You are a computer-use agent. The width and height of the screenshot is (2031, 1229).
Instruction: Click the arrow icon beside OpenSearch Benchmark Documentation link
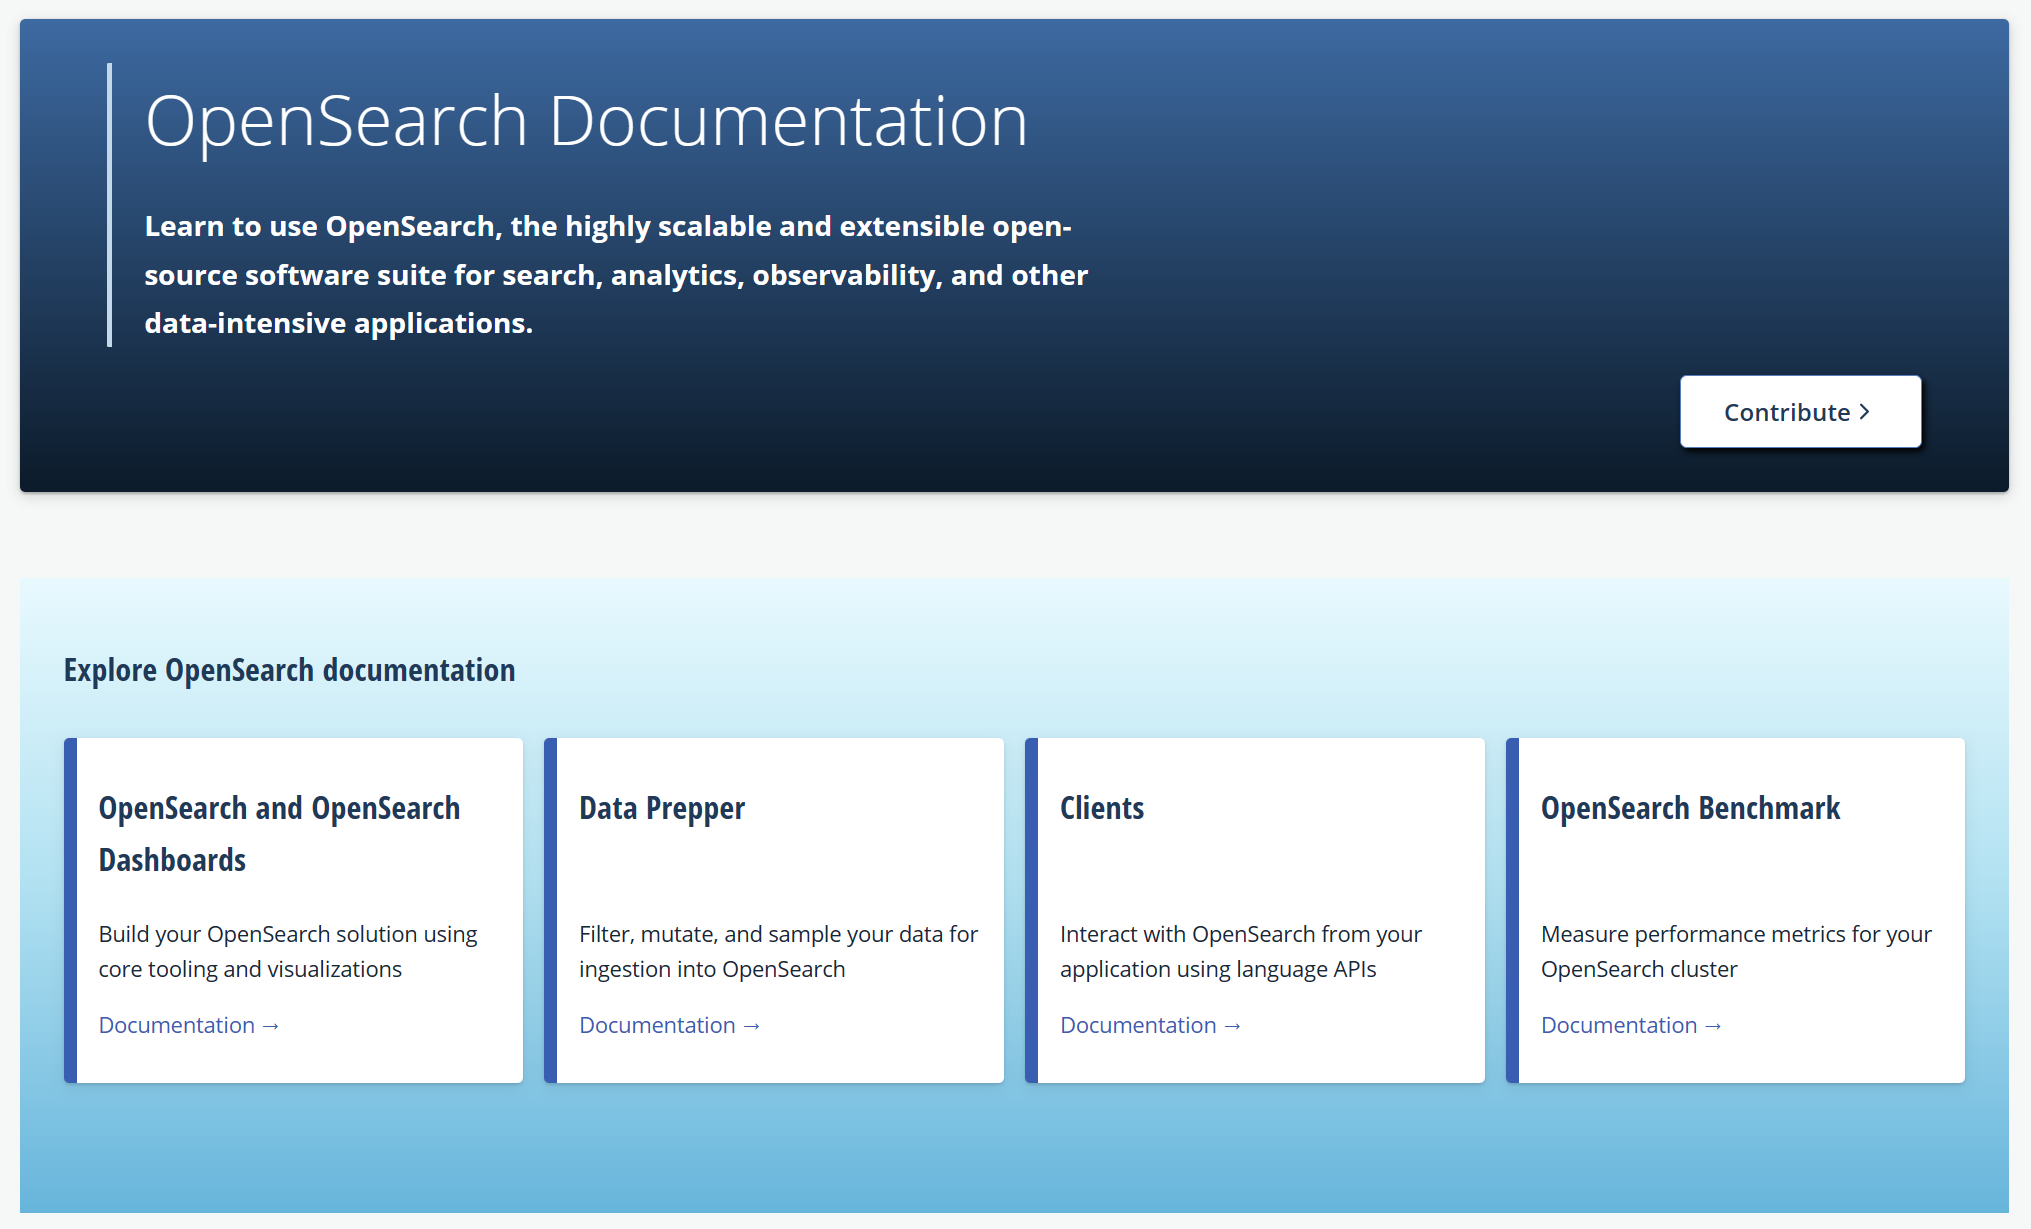(1713, 1025)
